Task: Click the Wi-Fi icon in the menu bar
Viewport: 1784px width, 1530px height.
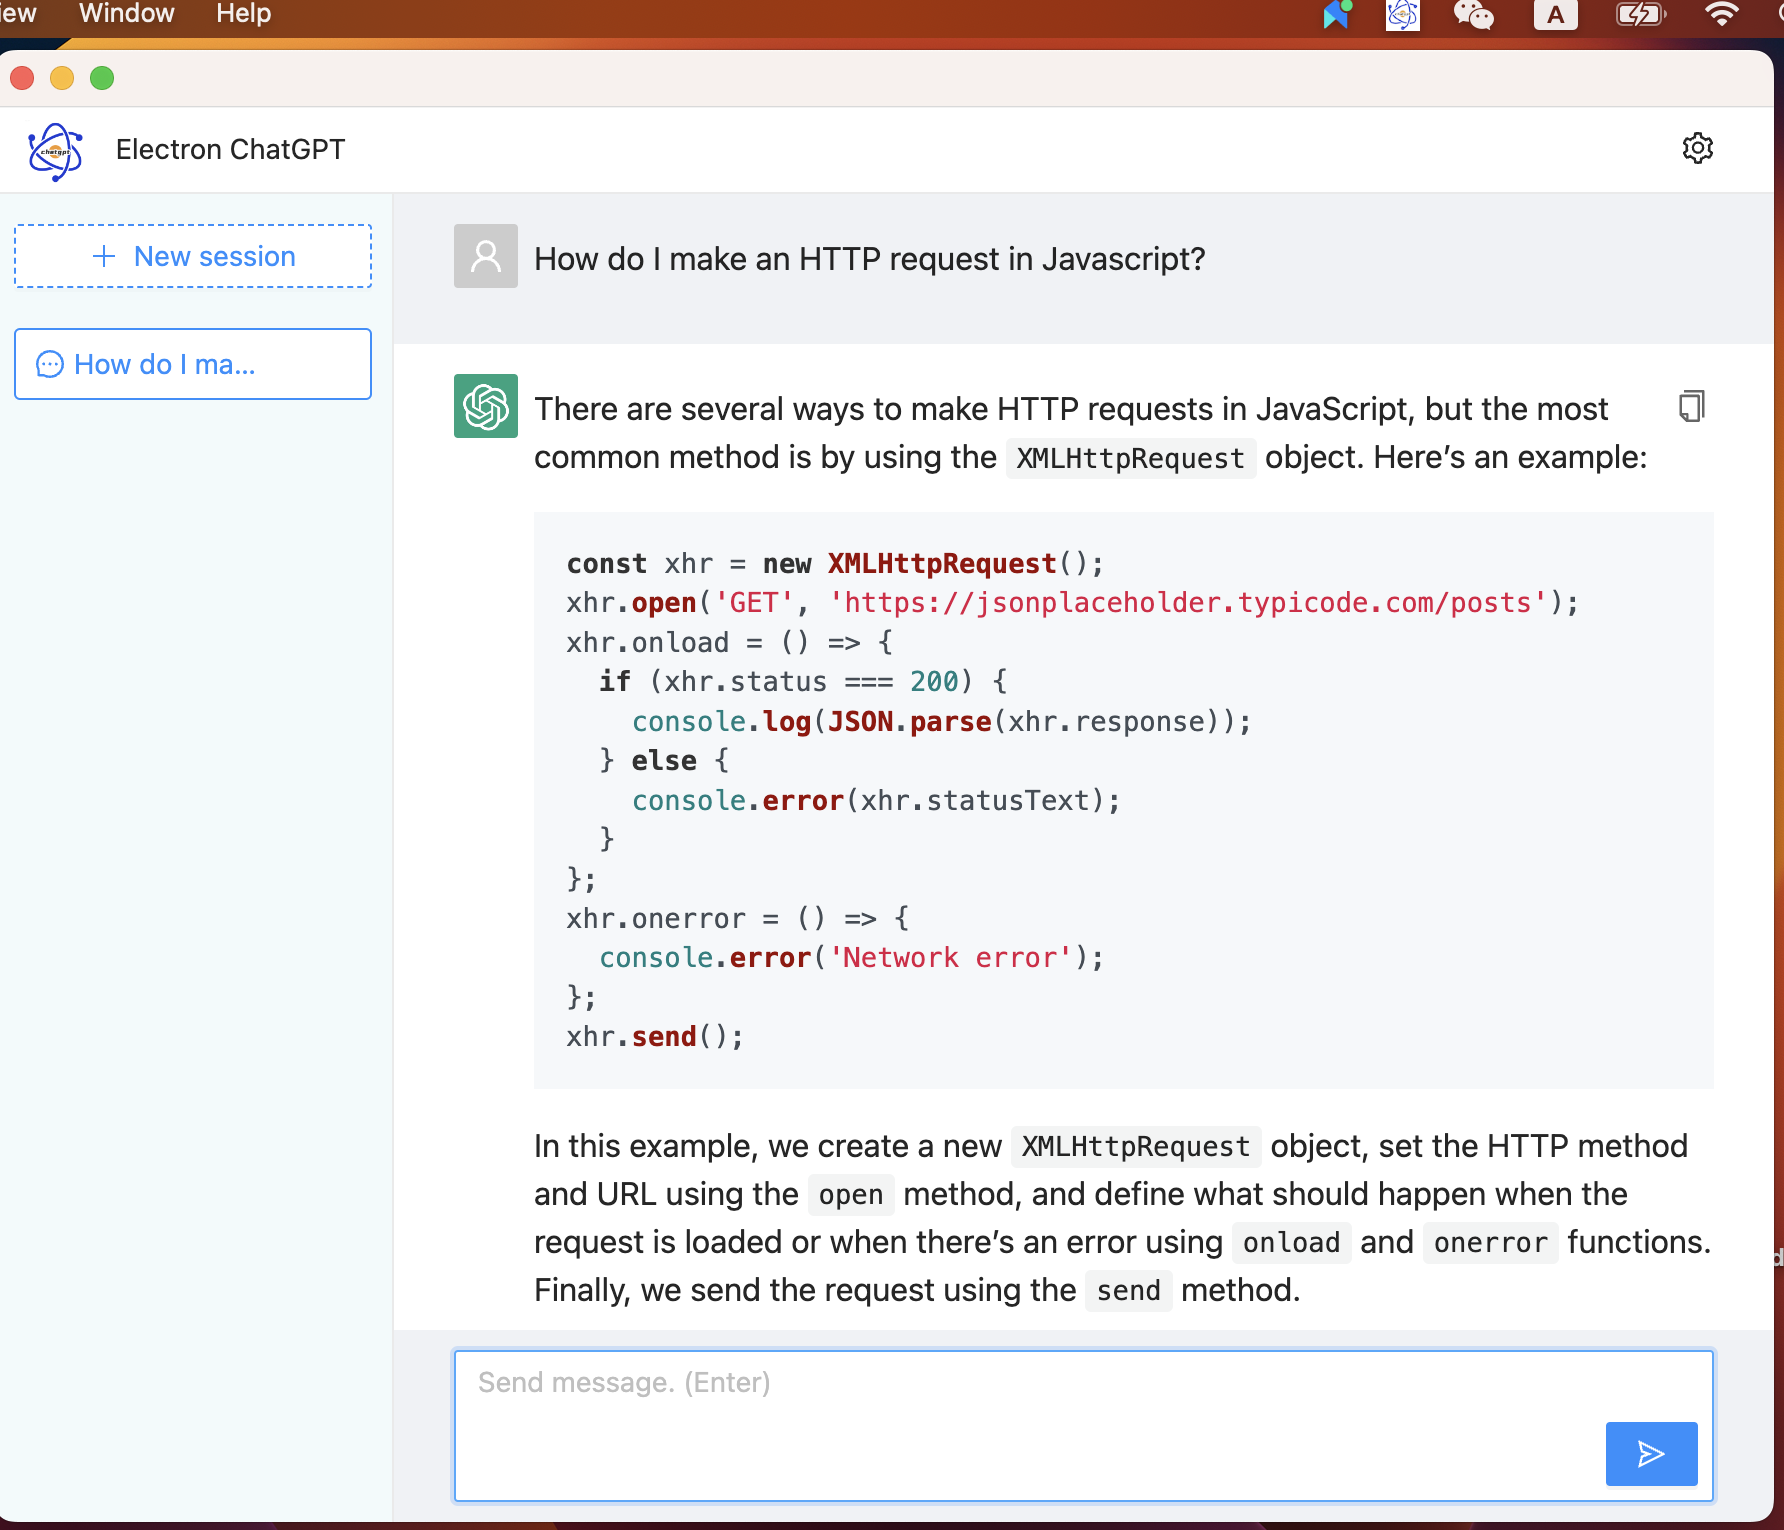Action: click(1721, 13)
